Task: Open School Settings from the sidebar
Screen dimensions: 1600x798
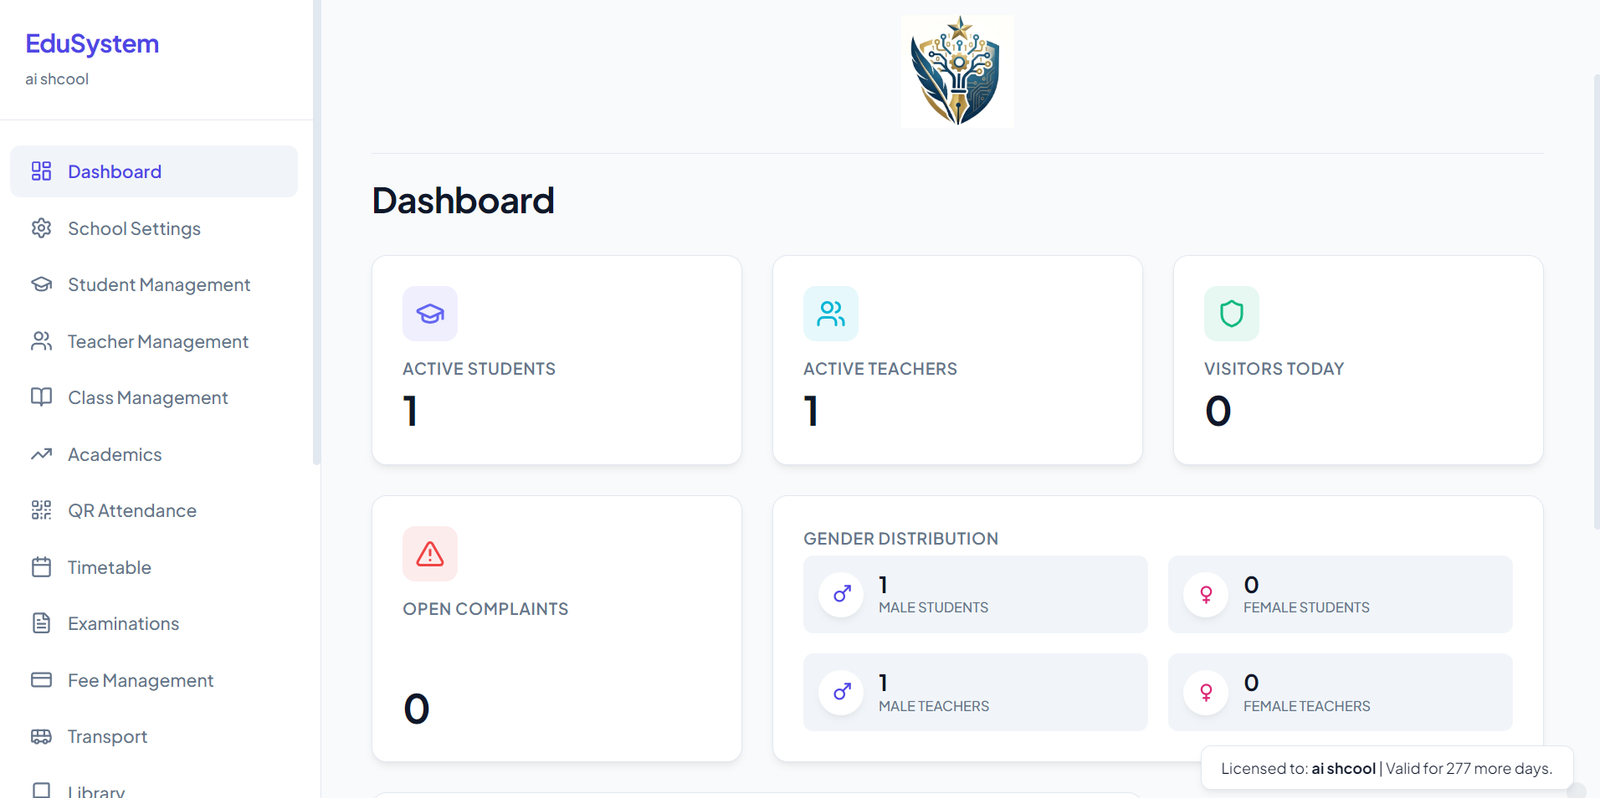Action: point(154,228)
